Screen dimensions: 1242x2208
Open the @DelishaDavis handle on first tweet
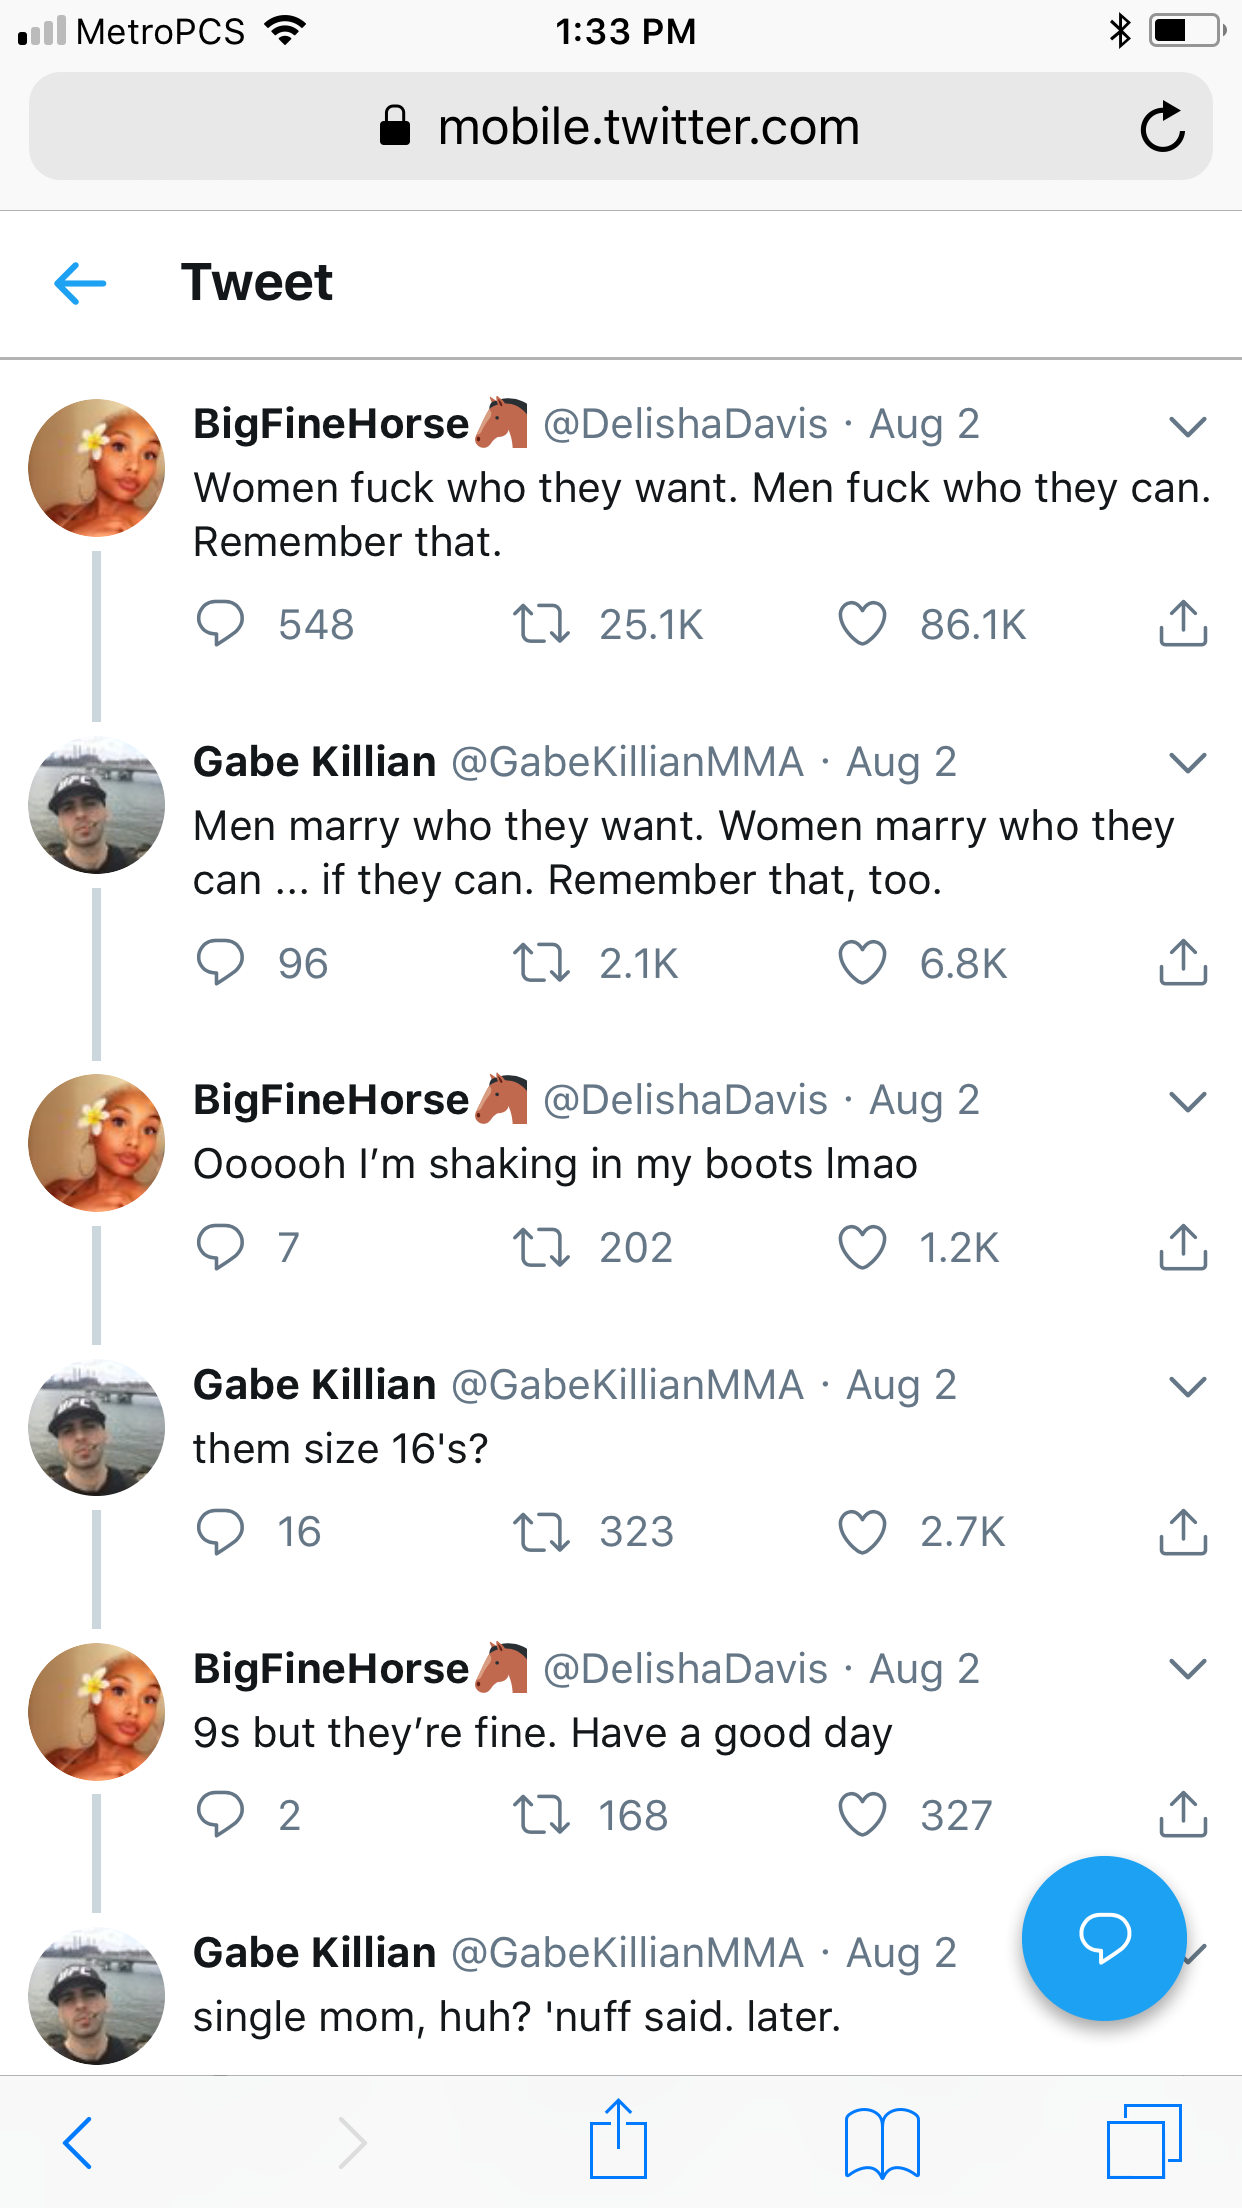(685, 424)
